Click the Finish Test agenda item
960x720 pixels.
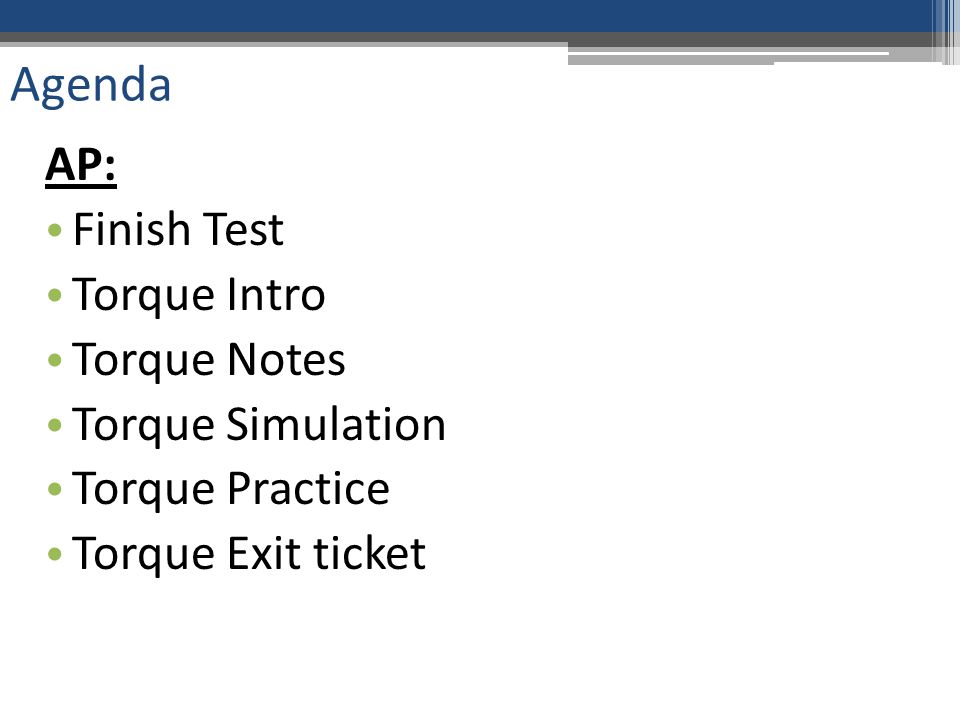178,230
